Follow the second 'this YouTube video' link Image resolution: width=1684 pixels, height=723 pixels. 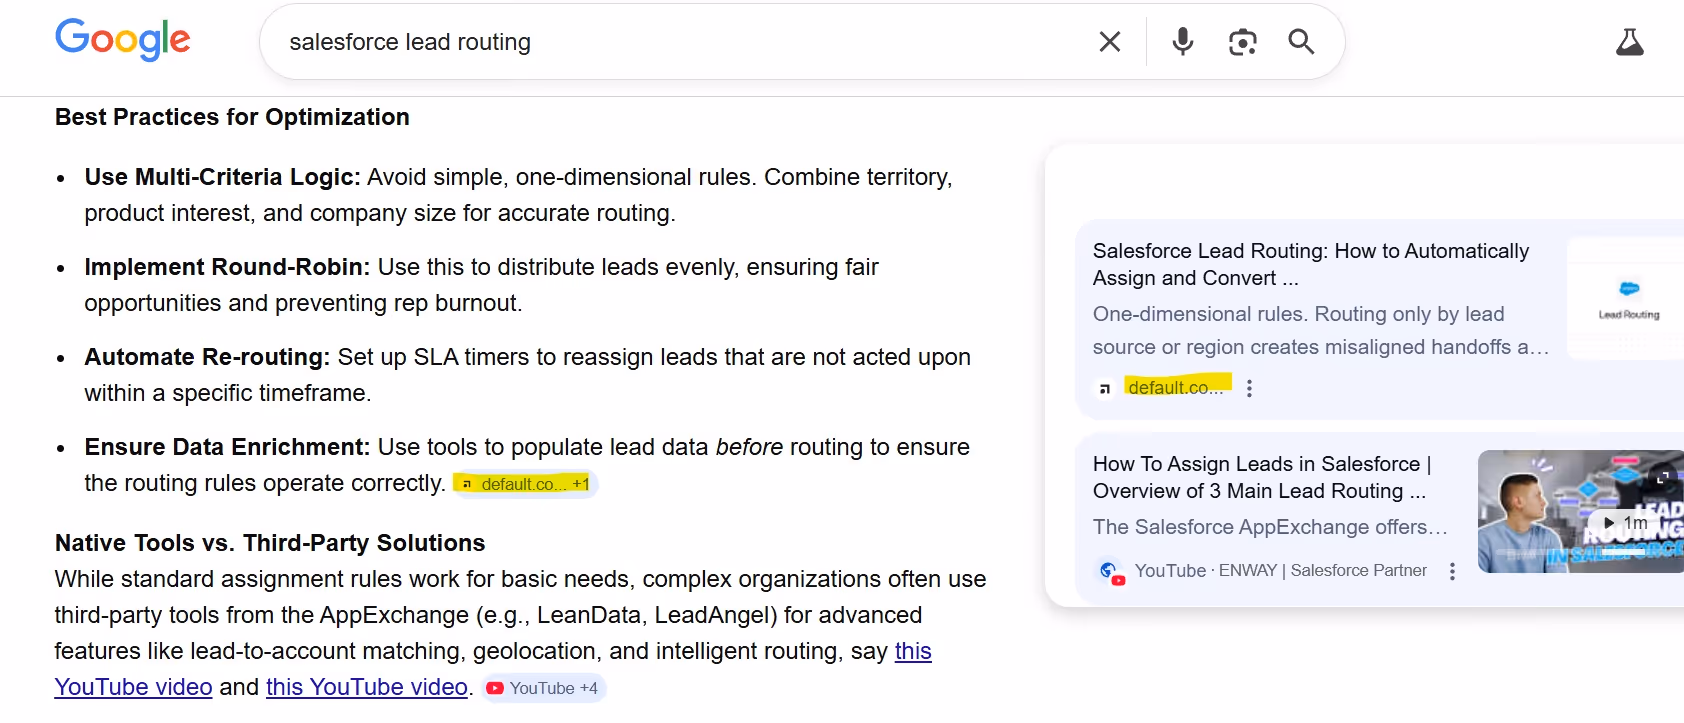367,687
